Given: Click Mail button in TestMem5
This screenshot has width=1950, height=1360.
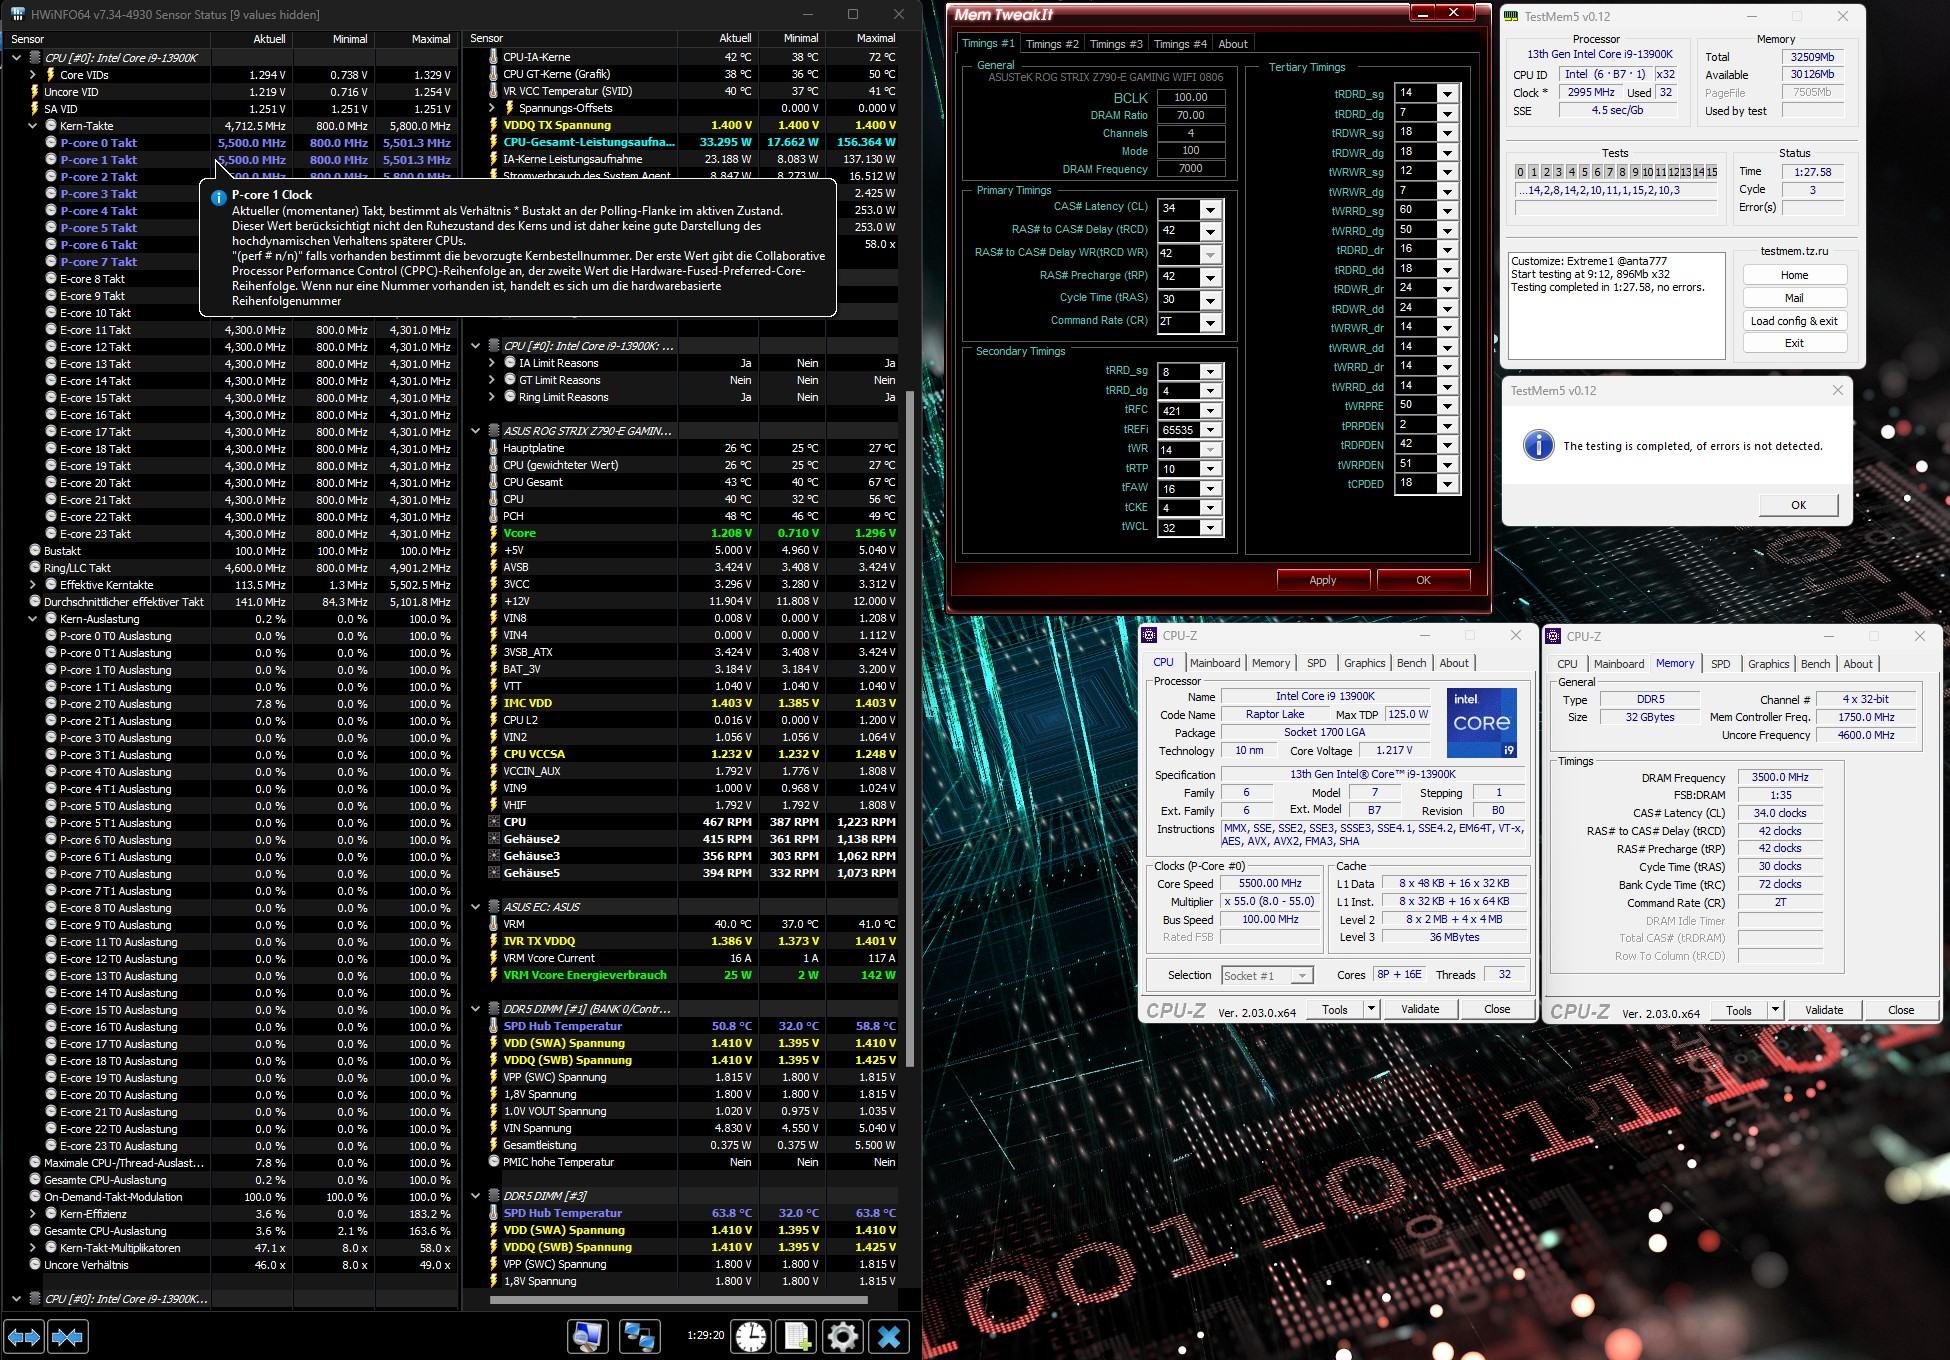Looking at the screenshot, I should tap(1794, 298).
